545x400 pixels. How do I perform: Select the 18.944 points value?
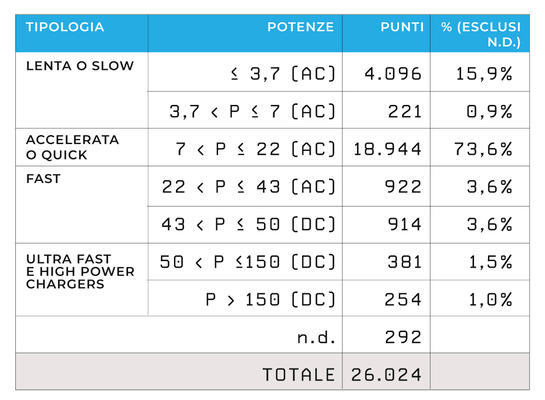pos(388,149)
